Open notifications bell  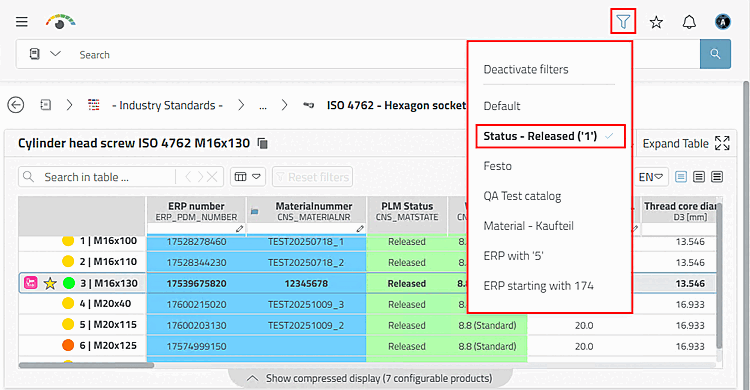tap(689, 22)
